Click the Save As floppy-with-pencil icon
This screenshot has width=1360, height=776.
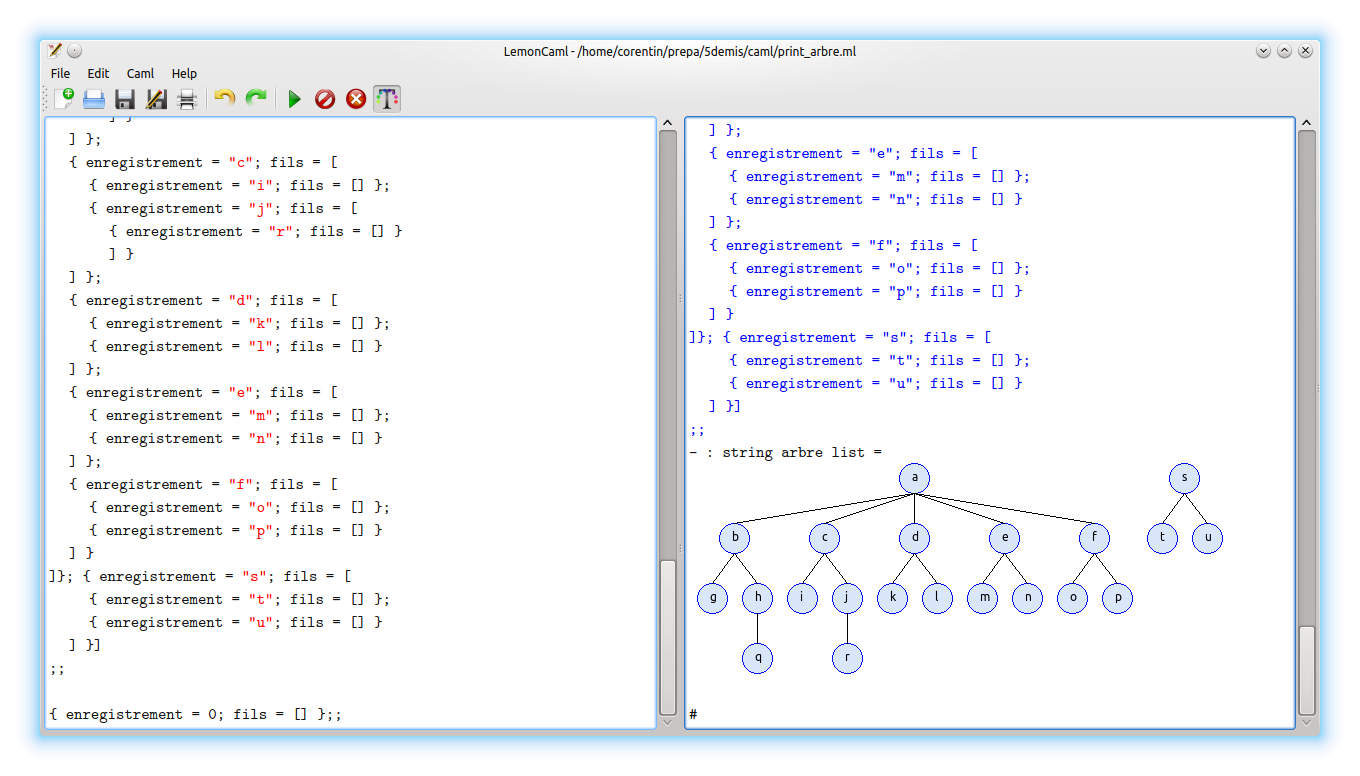pyautogui.click(x=156, y=99)
